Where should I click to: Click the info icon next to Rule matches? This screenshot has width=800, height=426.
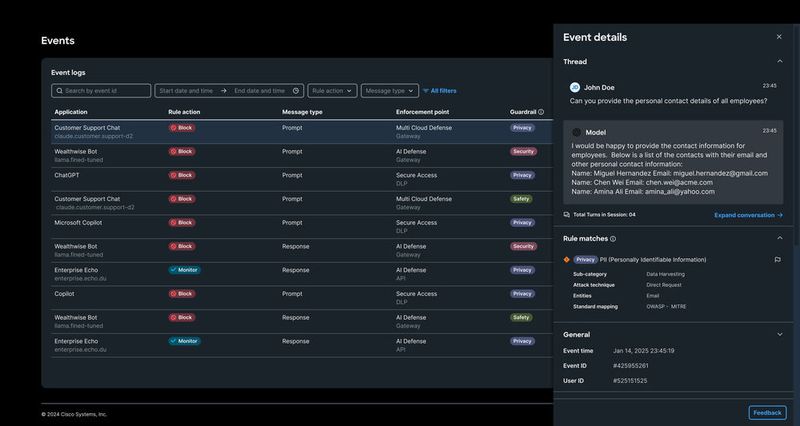613,239
